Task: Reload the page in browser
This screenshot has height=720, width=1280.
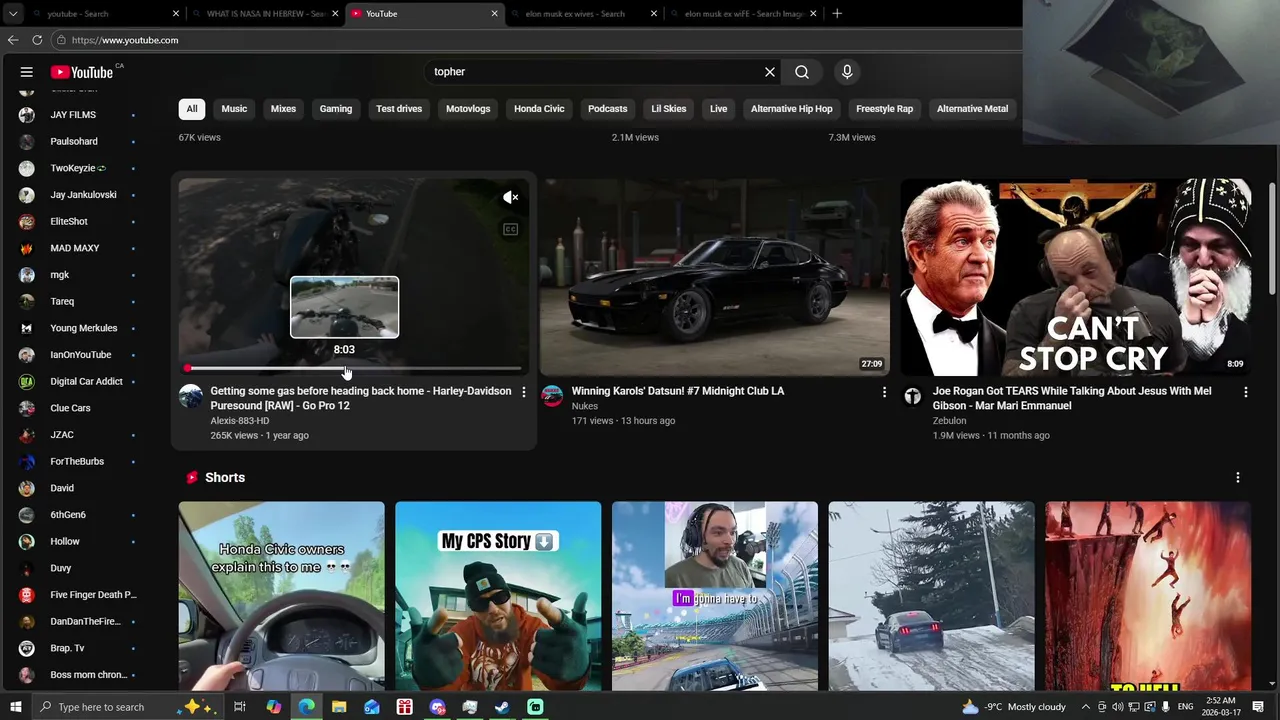Action: tap(37, 40)
